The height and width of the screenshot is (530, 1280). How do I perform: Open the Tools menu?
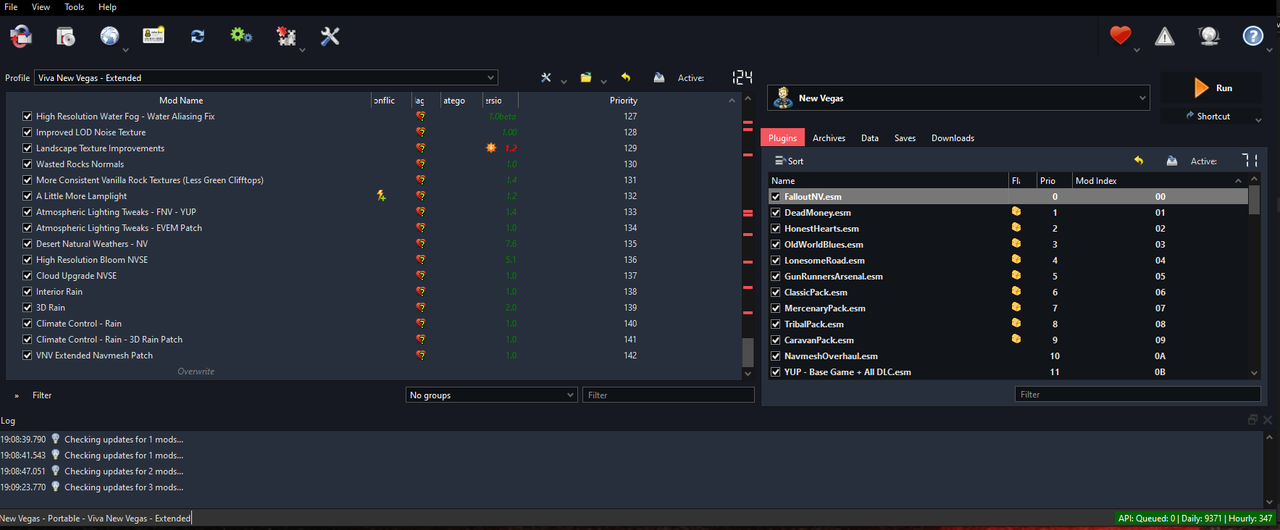(75, 7)
